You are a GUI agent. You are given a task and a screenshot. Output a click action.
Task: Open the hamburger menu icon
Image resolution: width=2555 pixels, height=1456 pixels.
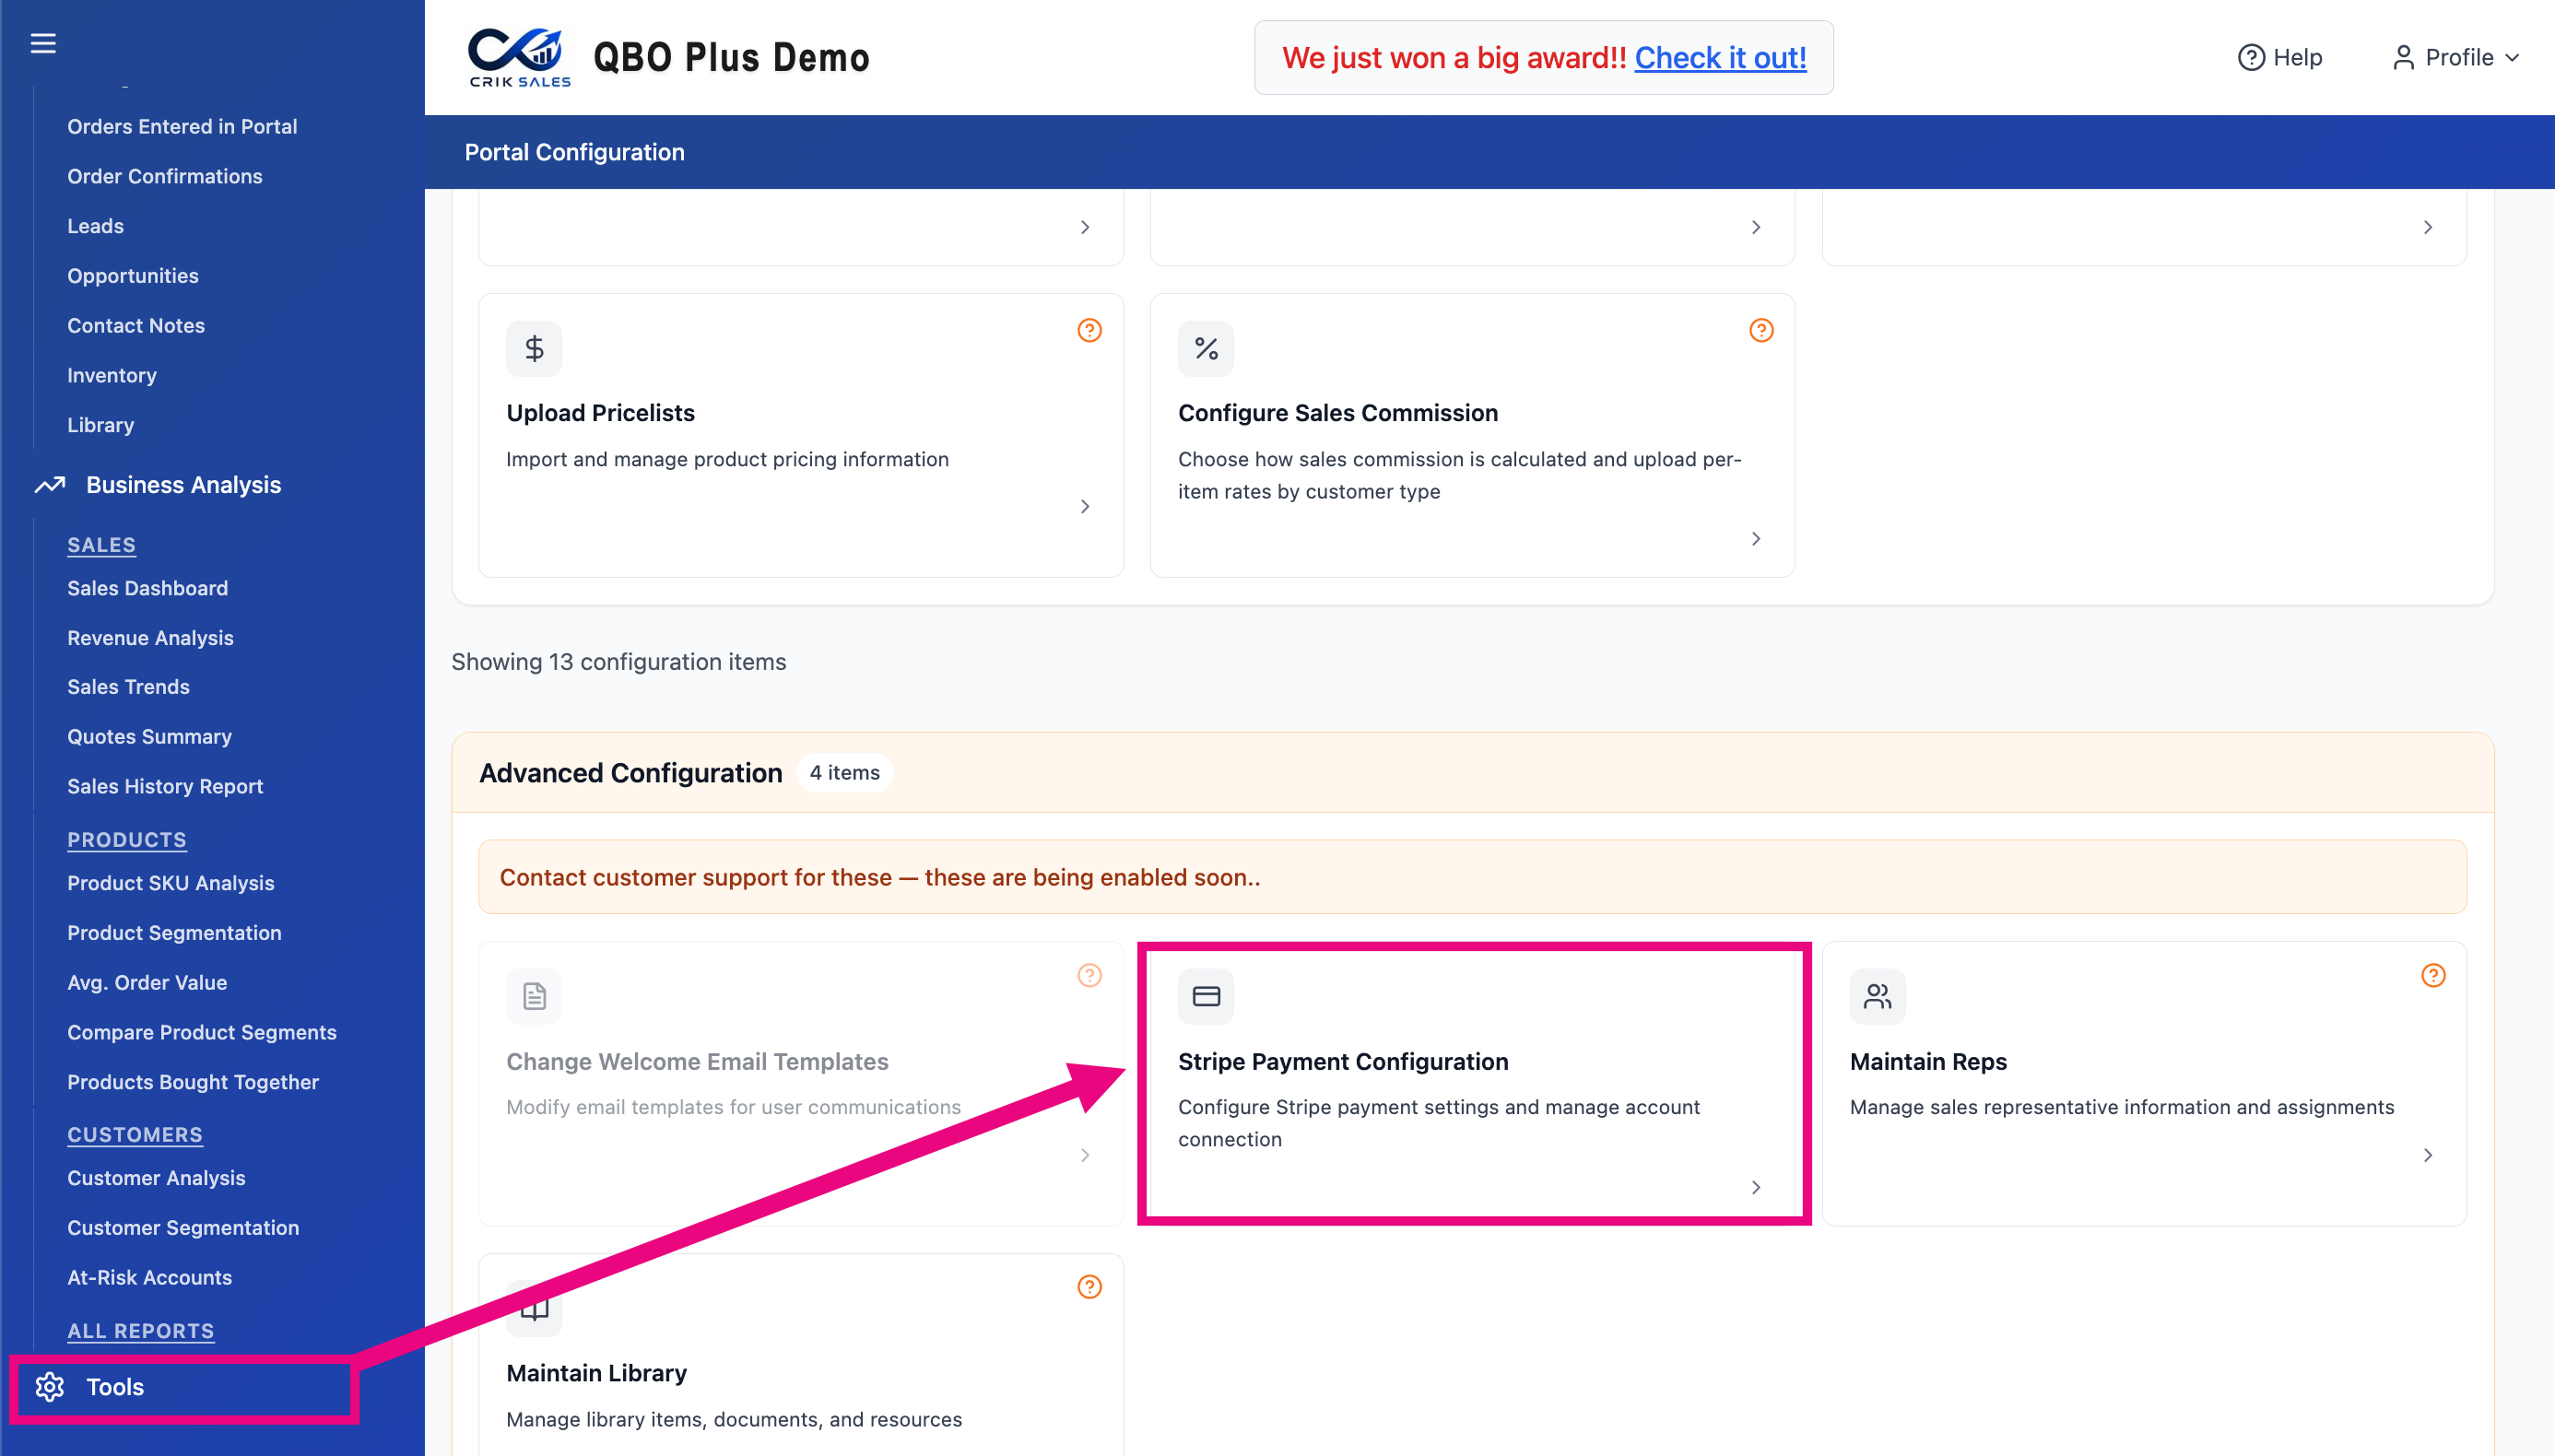pyautogui.click(x=43, y=43)
